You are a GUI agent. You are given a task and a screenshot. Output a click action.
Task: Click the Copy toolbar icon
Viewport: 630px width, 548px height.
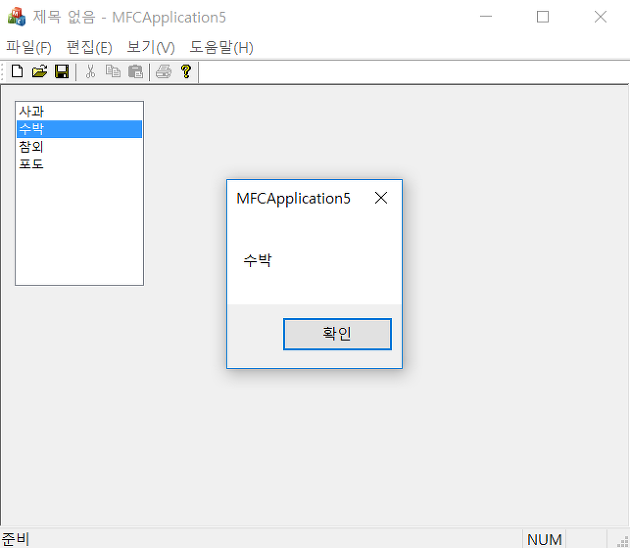click(113, 72)
